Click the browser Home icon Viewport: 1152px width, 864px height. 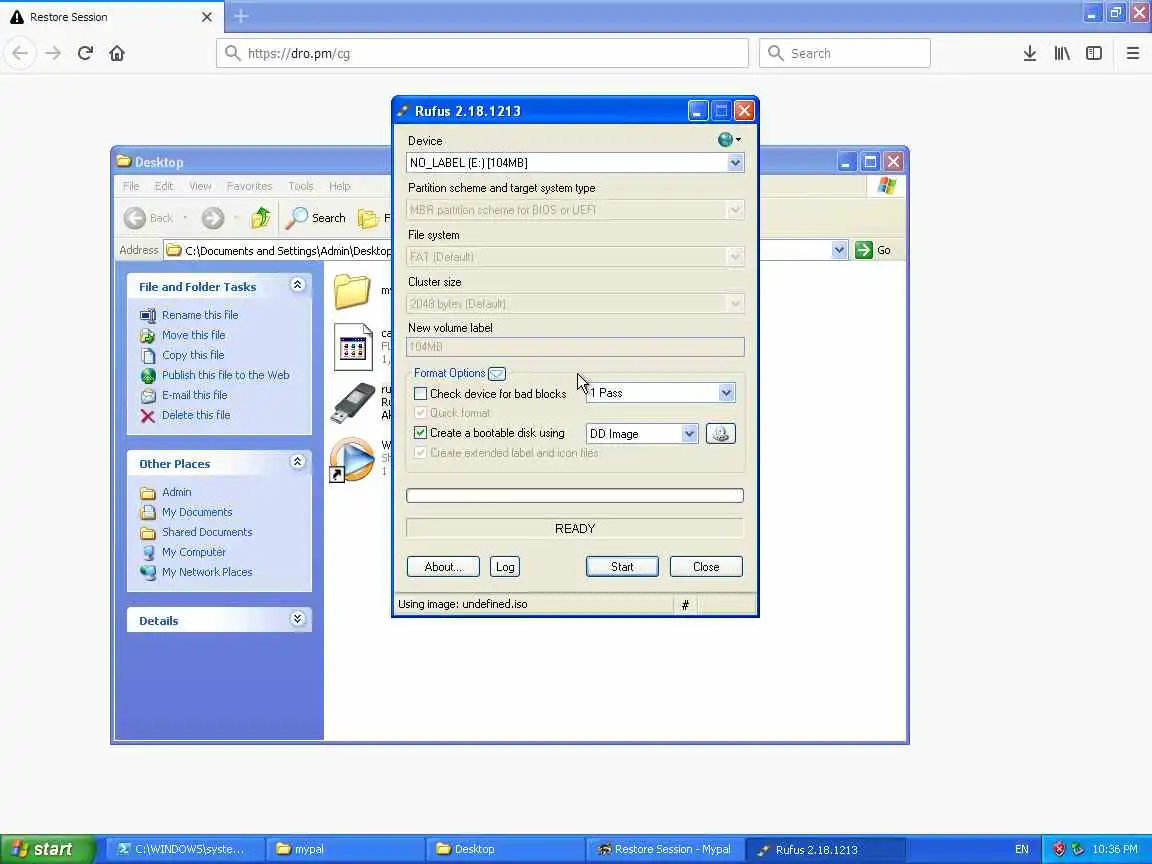[117, 53]
